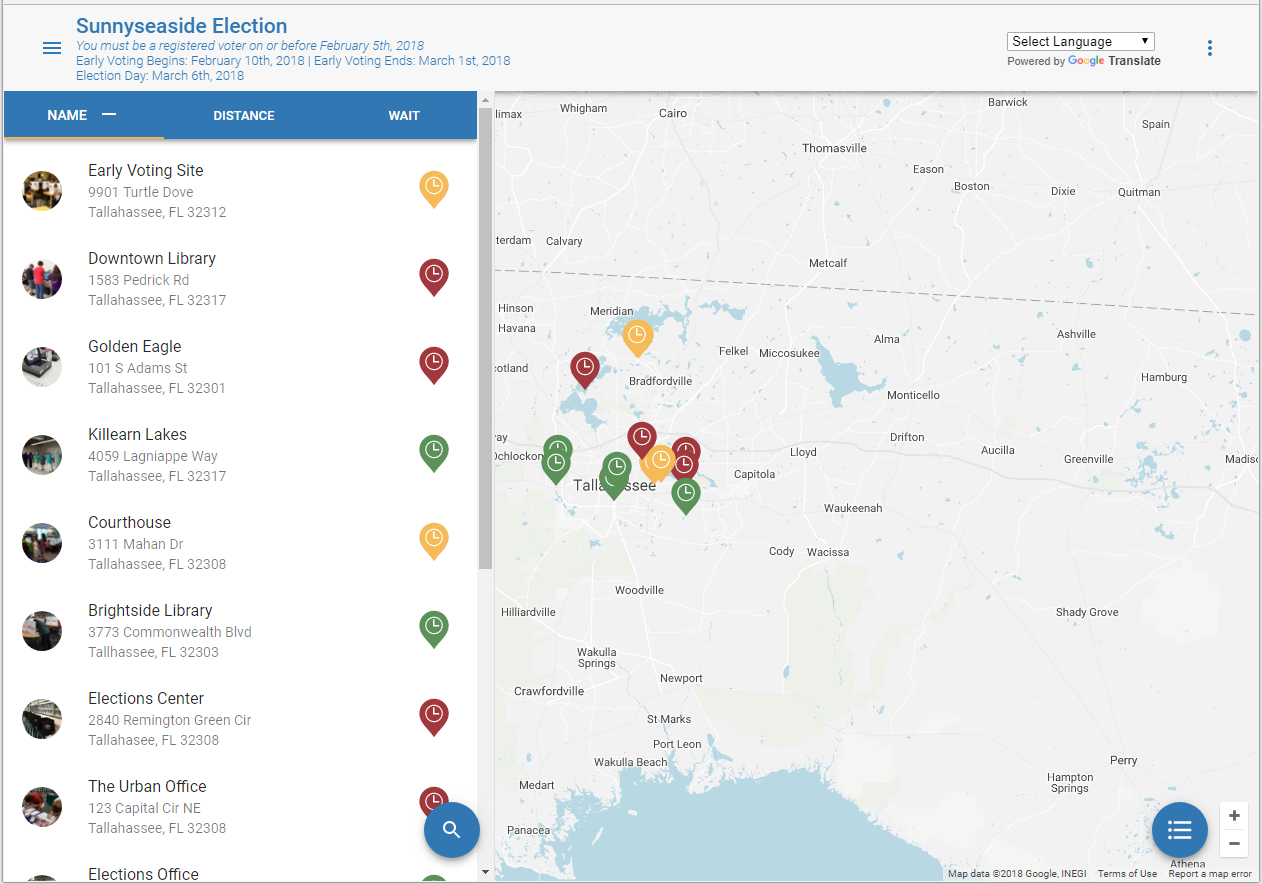Select the Brightside Library entry name
Image resolution: width=1262 pixels, height=884 pixels.
pos(150,610)
